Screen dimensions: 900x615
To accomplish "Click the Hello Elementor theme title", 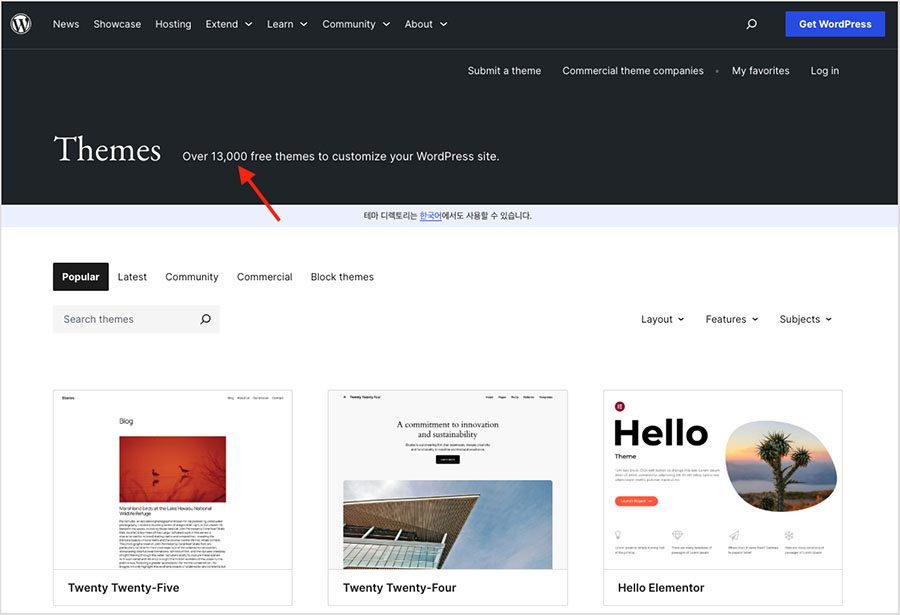I will tap(661, 587).
